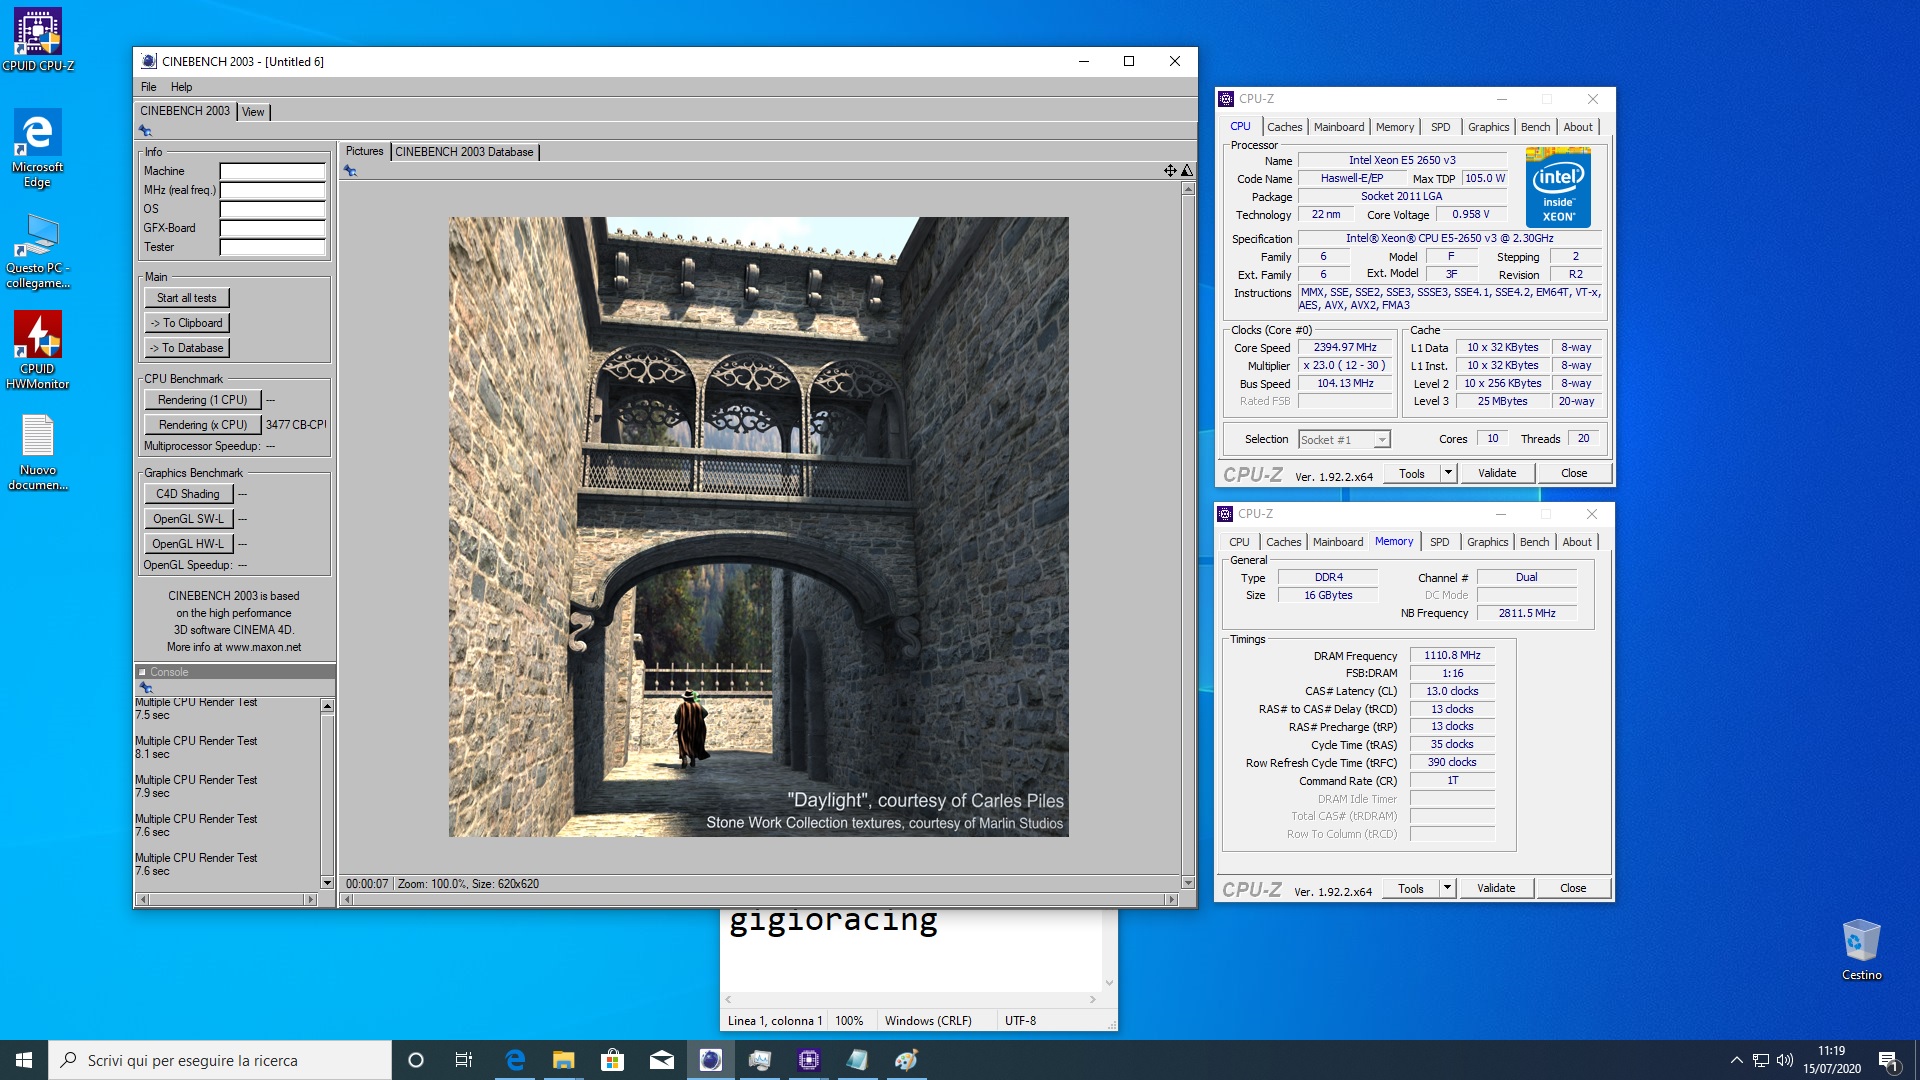1920x1080 pixels.
Task: Open the Windows Start menu
Action: (24, 1060)
